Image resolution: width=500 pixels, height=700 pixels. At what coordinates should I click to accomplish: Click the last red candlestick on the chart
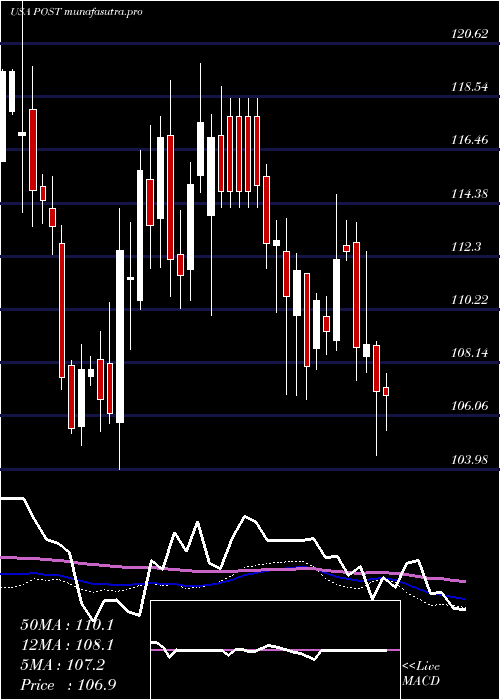coord(386,391)
